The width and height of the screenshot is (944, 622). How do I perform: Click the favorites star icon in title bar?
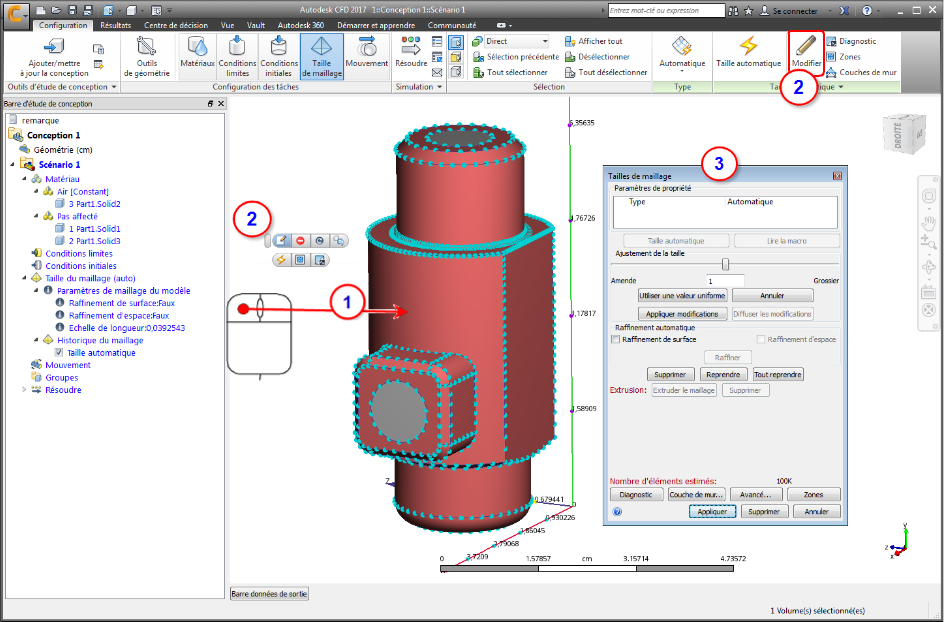coord(748,10)
